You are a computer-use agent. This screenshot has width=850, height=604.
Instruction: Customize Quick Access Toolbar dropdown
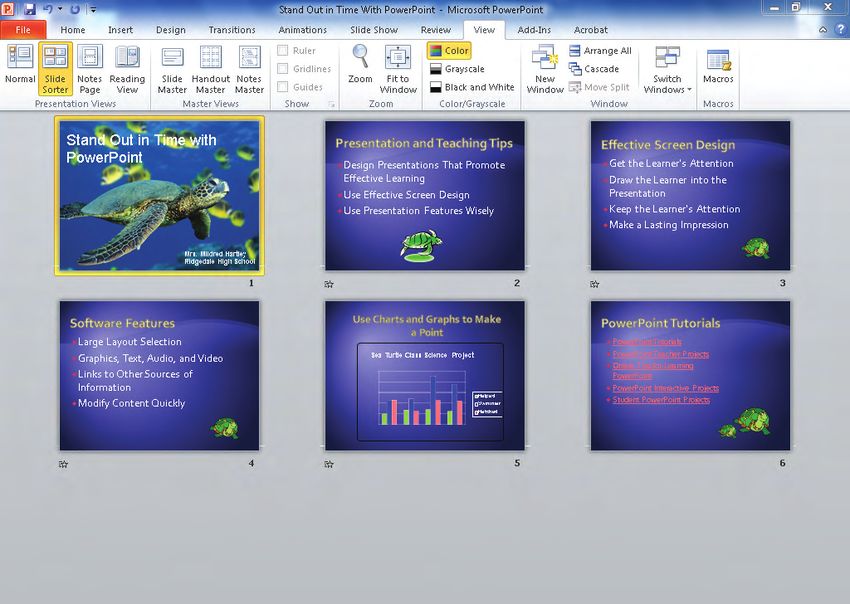coord(93,9)
